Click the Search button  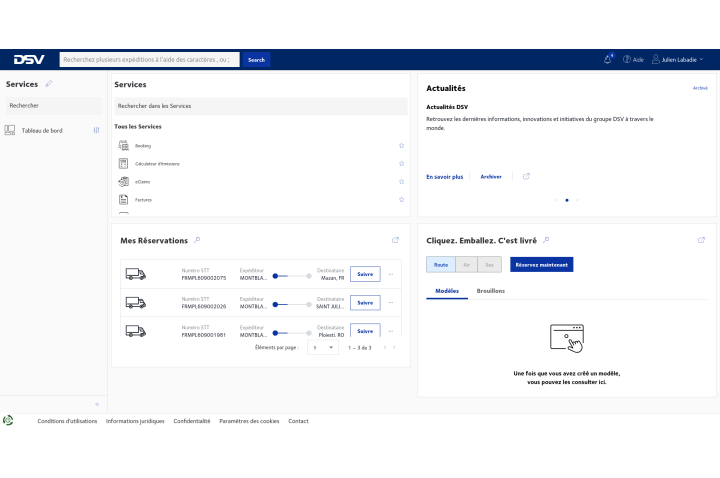[x=256, y=60]
